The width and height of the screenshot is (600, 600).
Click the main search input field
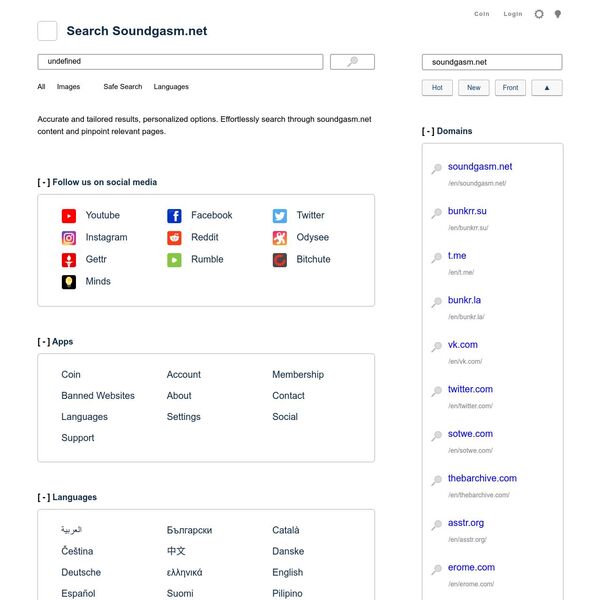coord(180,62)
